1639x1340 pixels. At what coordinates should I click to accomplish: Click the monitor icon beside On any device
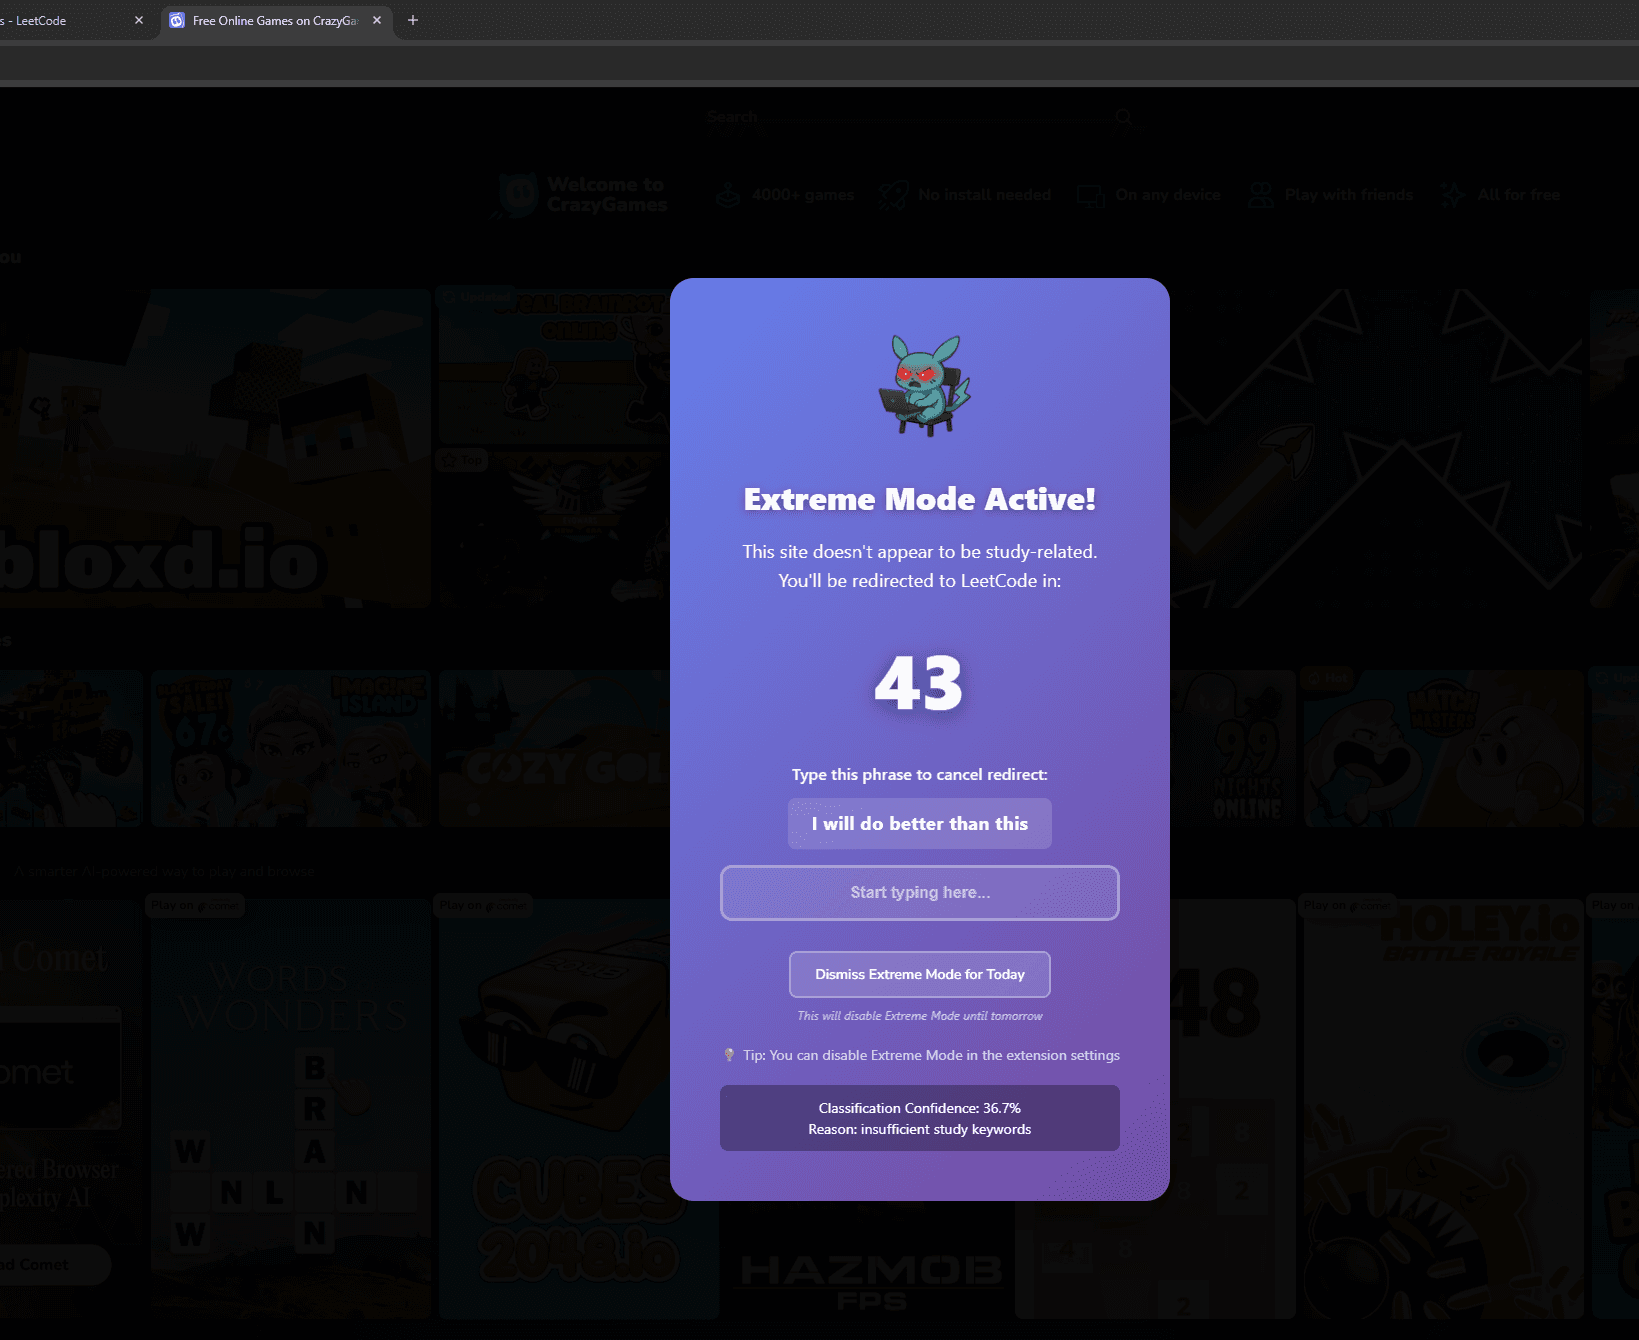click(1089, 193)
